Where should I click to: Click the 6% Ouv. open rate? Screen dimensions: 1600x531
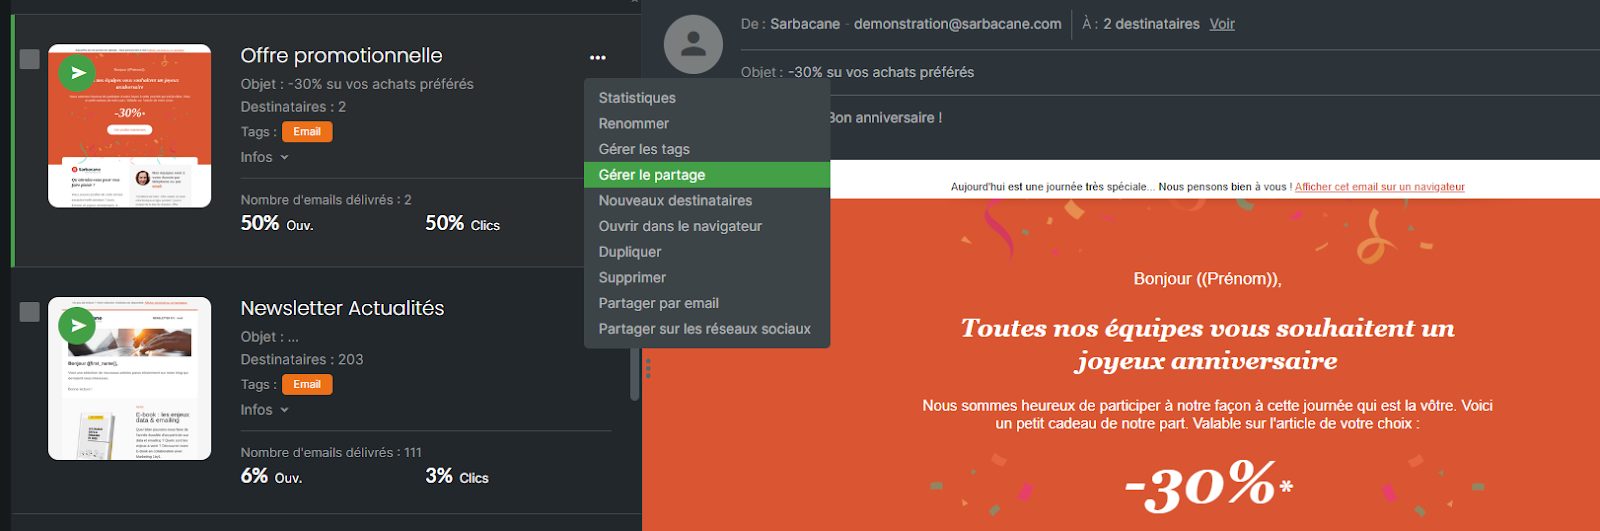(x=271, y=477)
